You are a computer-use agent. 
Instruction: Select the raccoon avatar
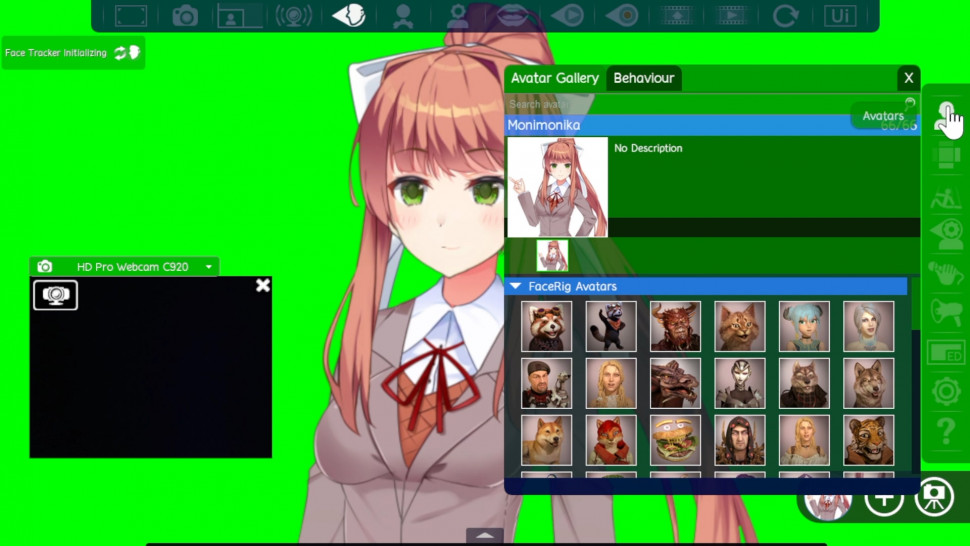click(x=611, y=326)
